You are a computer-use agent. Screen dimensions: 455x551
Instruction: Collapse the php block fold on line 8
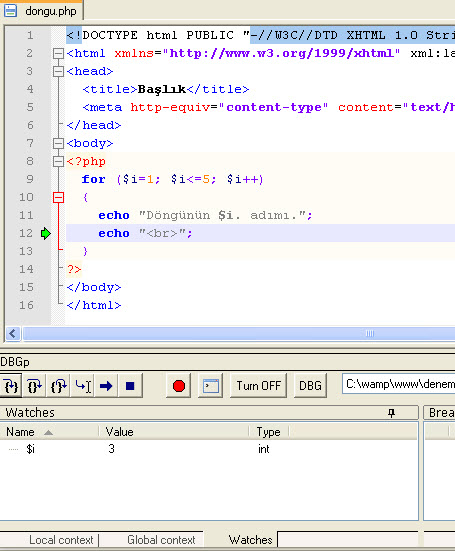tap(58, 161)
